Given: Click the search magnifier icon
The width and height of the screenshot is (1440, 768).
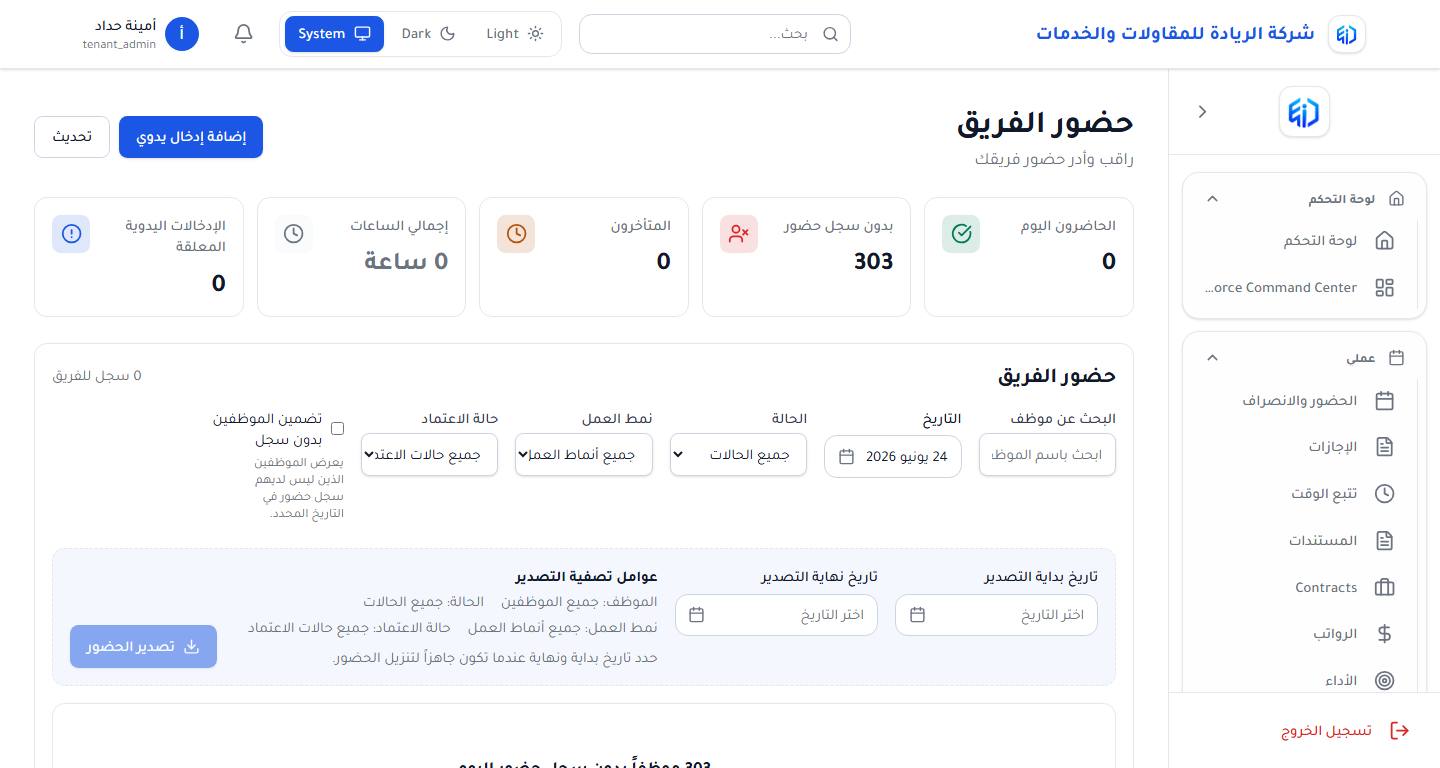Looking at the screenshot, I should click(x=830, y=34).
